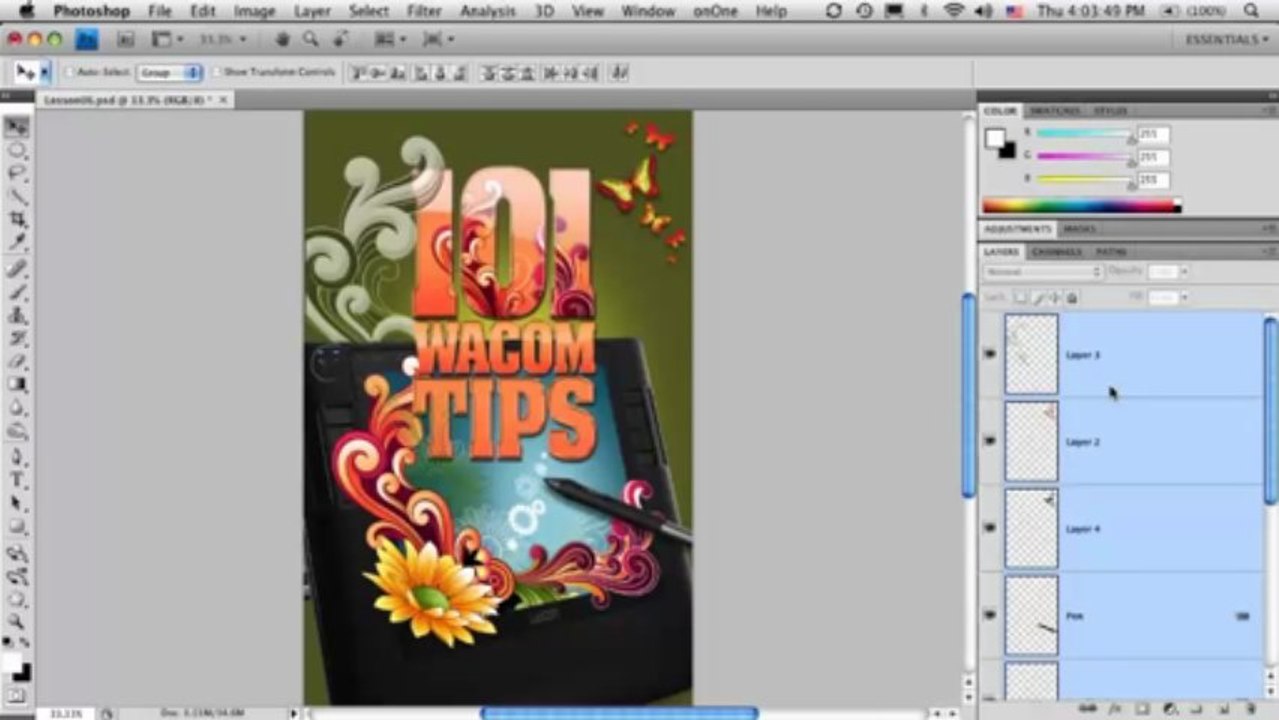Screen dimensions: 1279x720
Task: Open the Layer menu
Action: tap(312, 11)
